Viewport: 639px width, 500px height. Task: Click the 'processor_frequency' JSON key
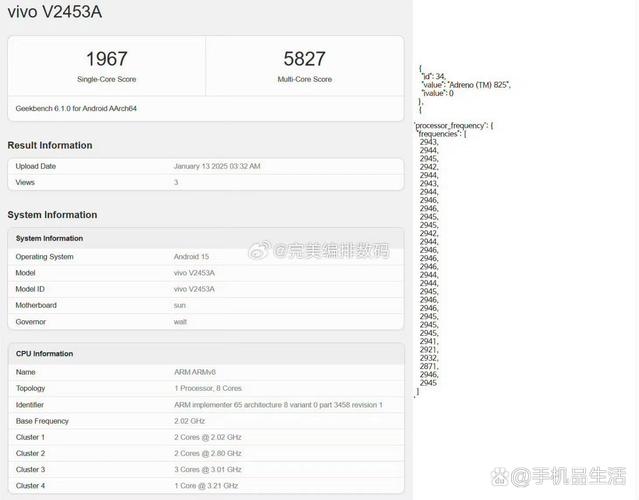tap(450, 126)
